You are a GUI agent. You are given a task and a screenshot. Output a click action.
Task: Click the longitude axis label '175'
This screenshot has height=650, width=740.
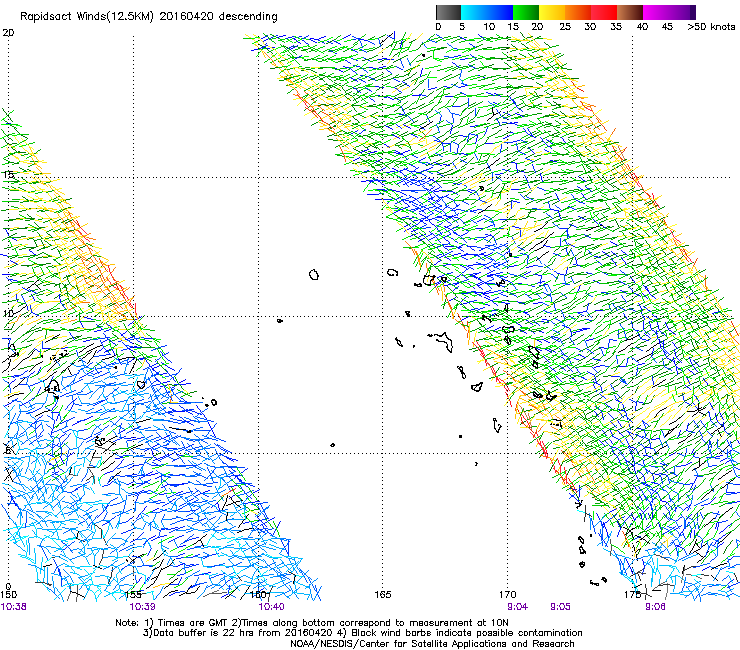632,595
